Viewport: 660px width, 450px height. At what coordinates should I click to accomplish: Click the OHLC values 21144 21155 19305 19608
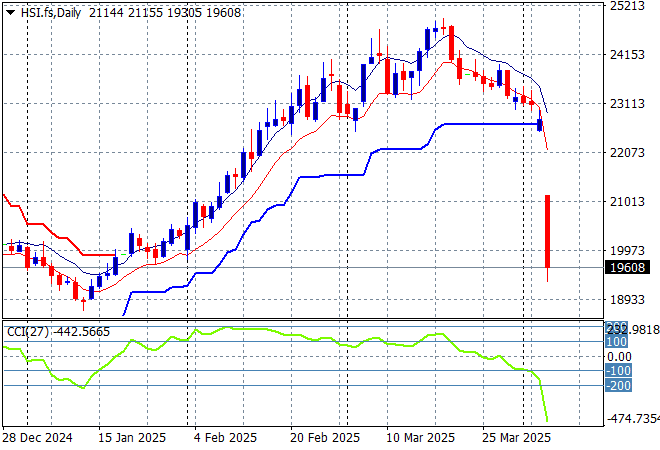point(165,13)
